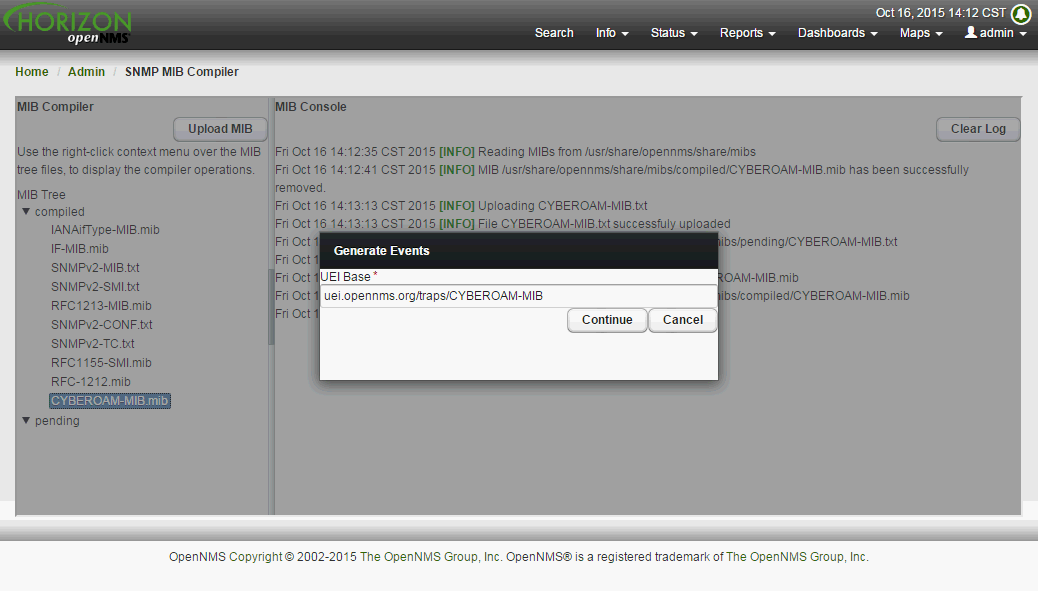1038x591 pixels.
Task: Click the MIB Compiler panel heading
Action: tap(55, 107)
